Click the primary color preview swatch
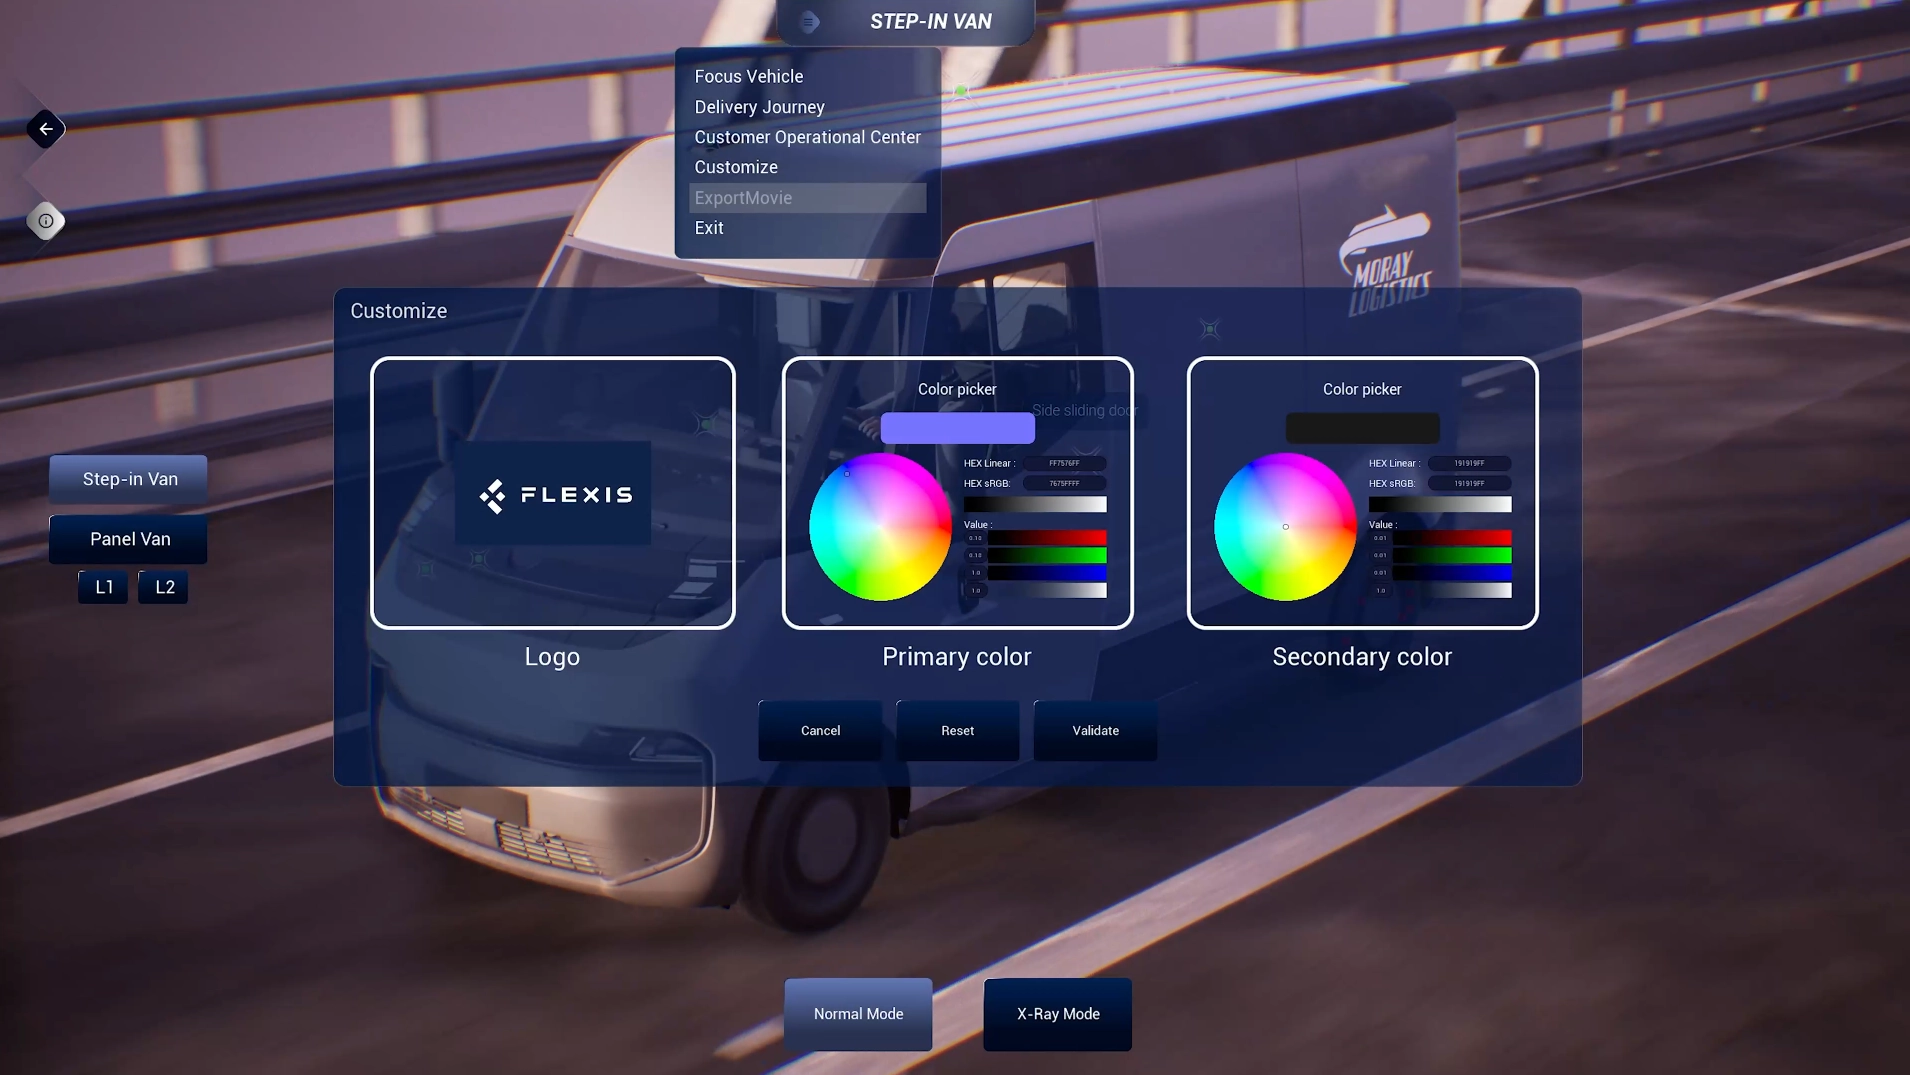The image size is (1910, 1075). (958, 428)
